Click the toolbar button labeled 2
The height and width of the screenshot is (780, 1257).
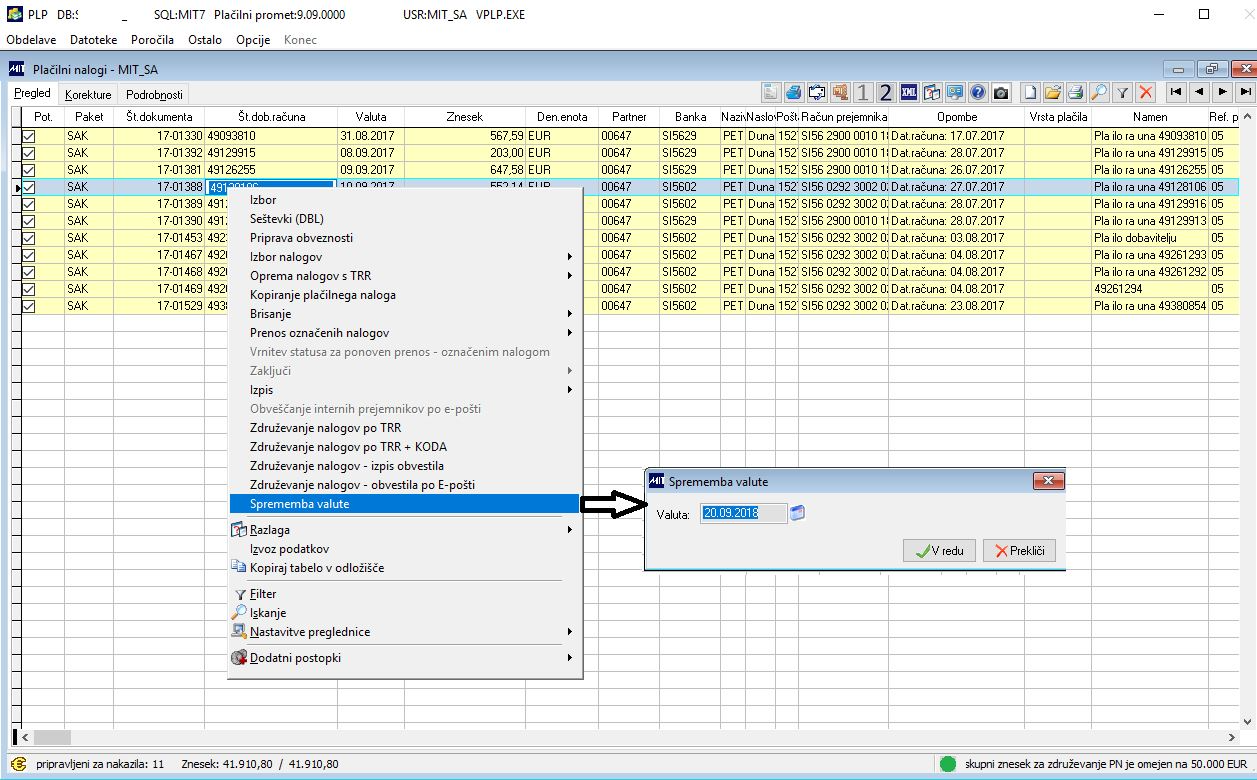pos(886,92)
